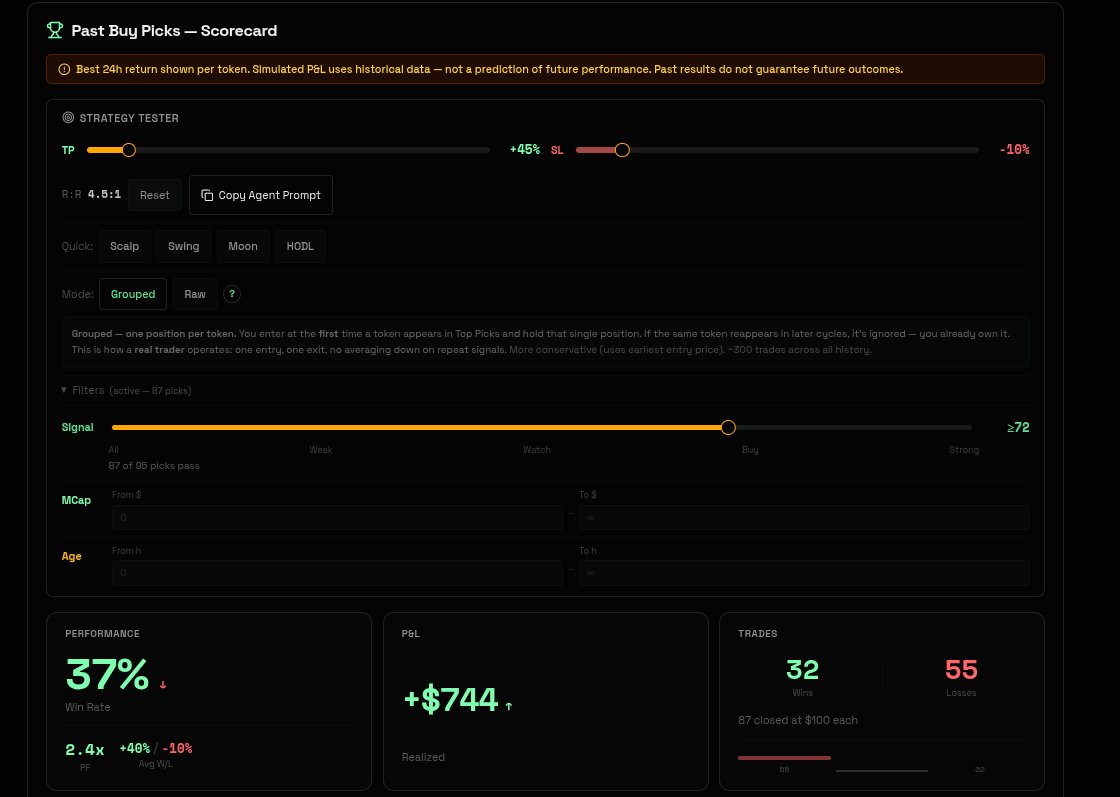The height and width of the screenshot is (797, 1120).
Task: Click the copy icon in Copy Agent Prompt
Action: pos(207,195)
